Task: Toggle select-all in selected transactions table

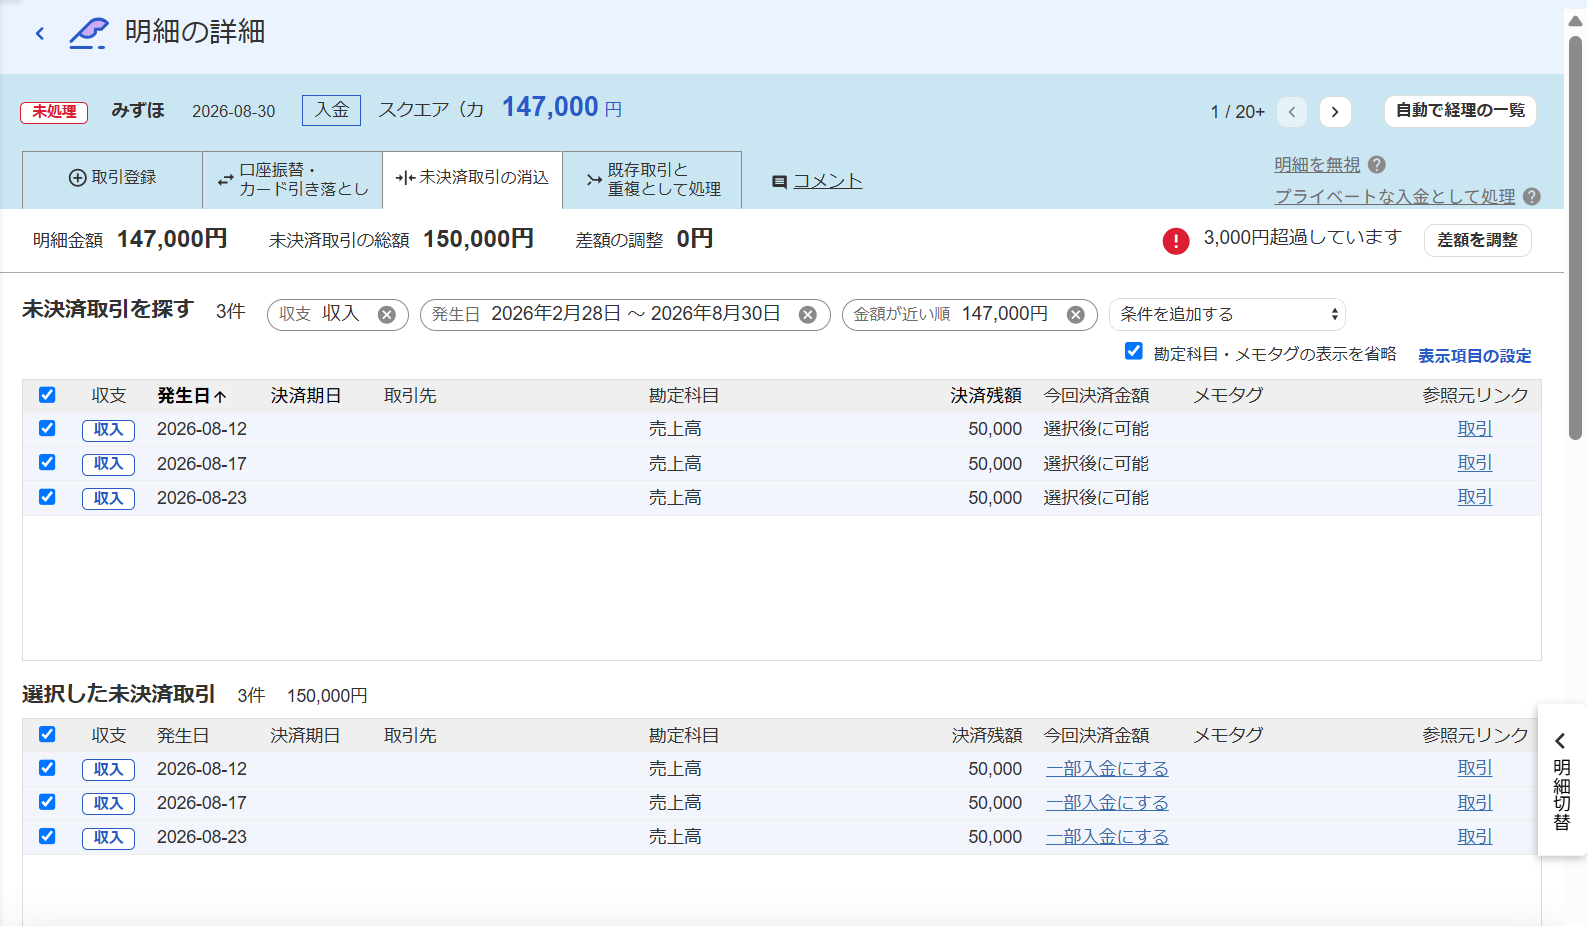Action: 47,734
